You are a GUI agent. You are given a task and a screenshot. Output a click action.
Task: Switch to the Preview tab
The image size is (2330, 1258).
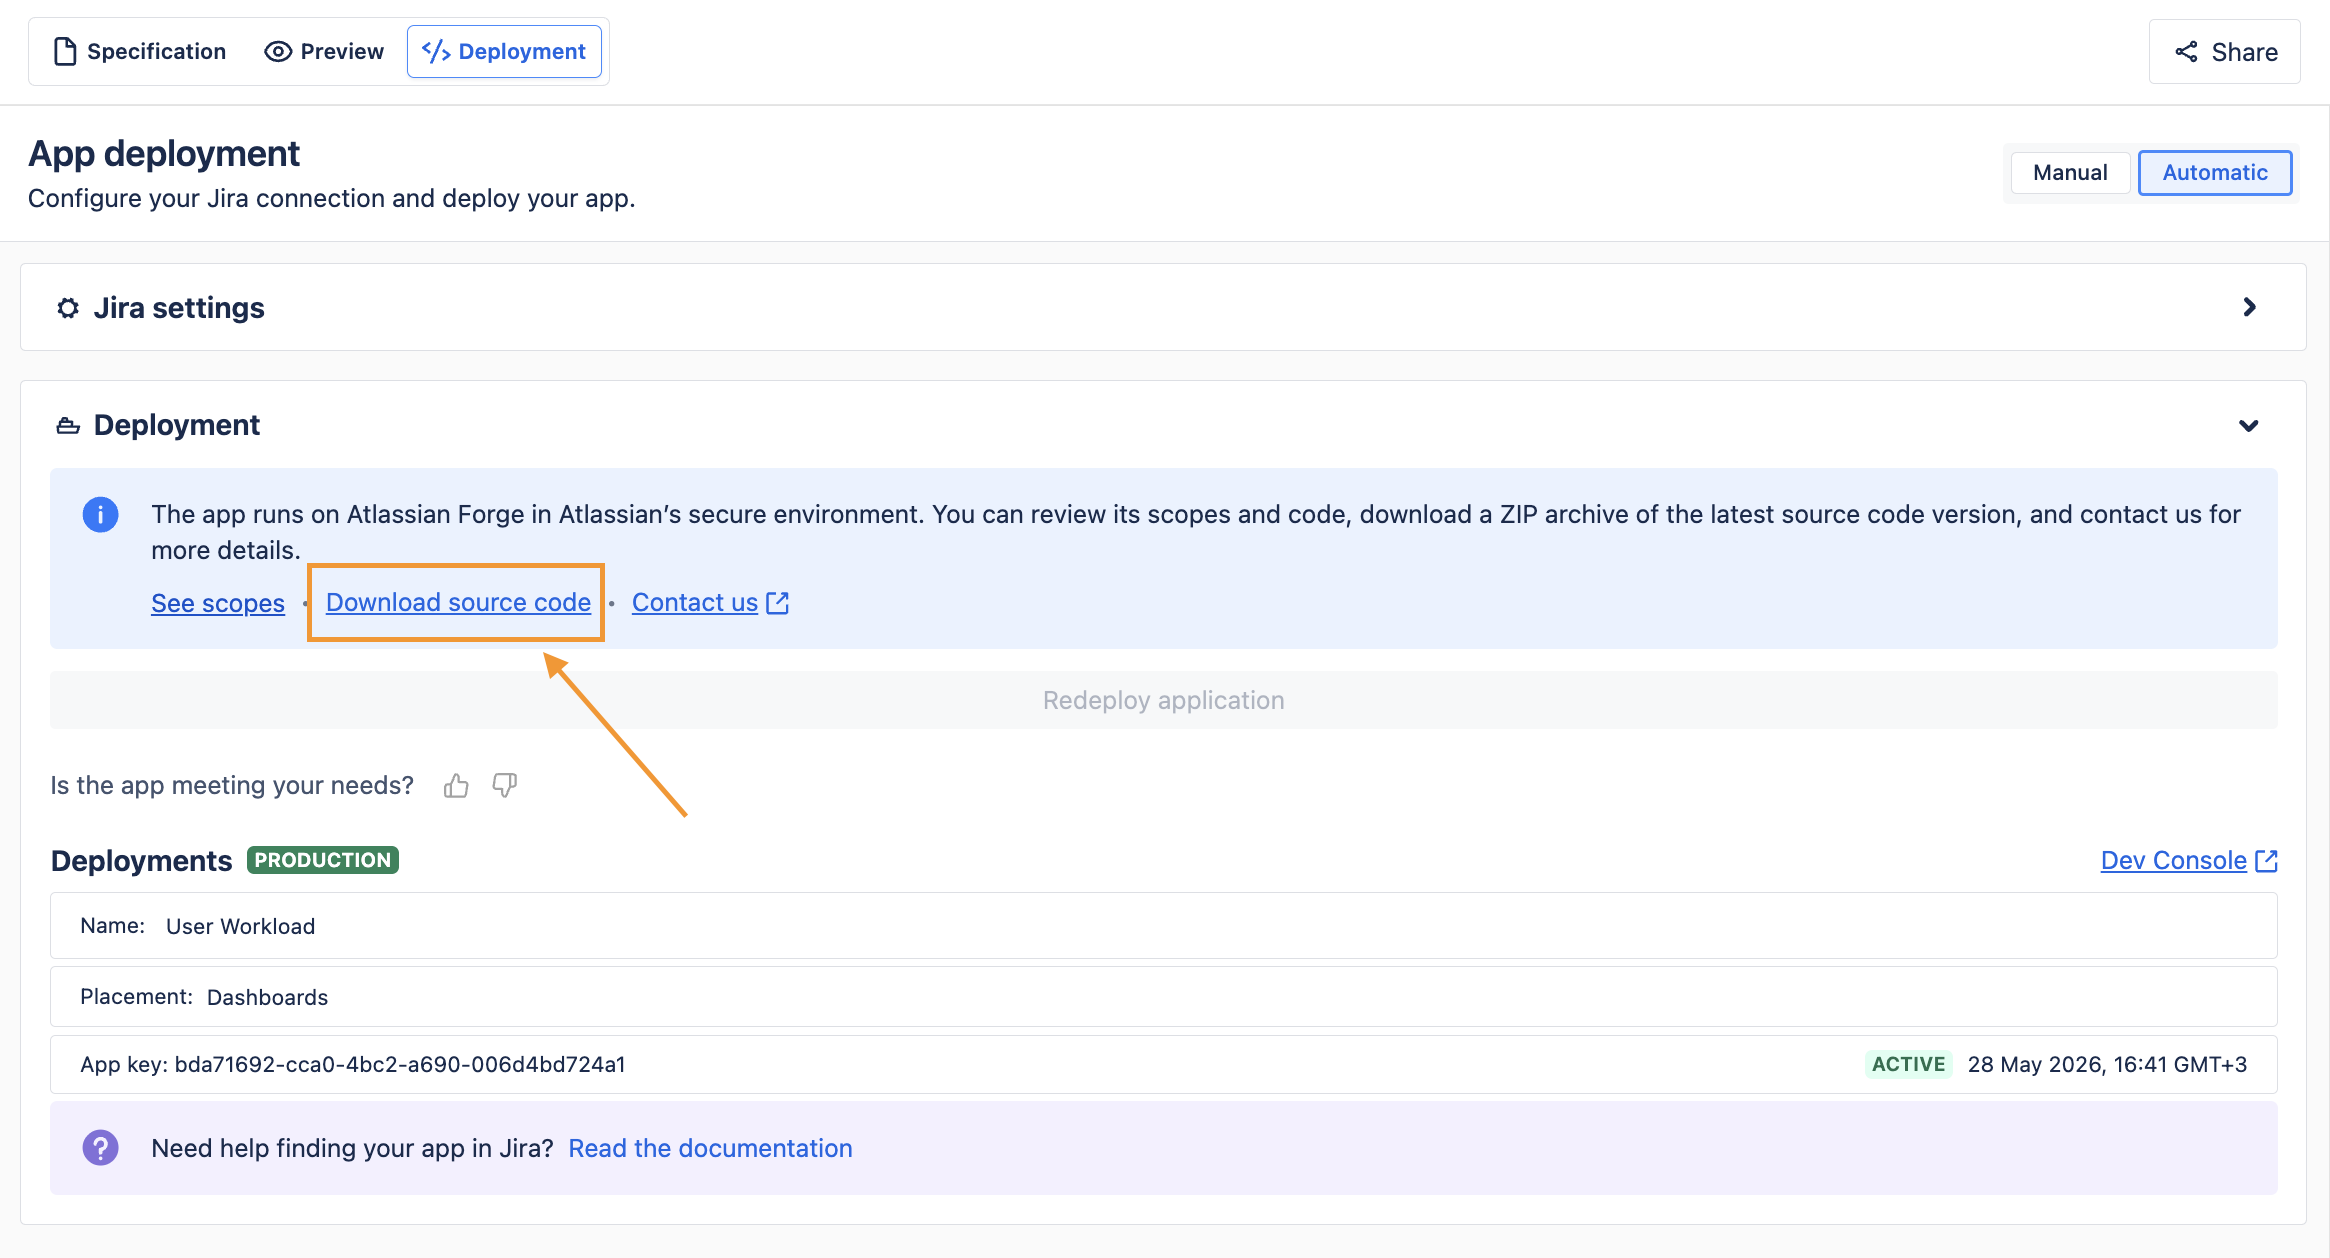pyautogui.click(x=324, y=52)
